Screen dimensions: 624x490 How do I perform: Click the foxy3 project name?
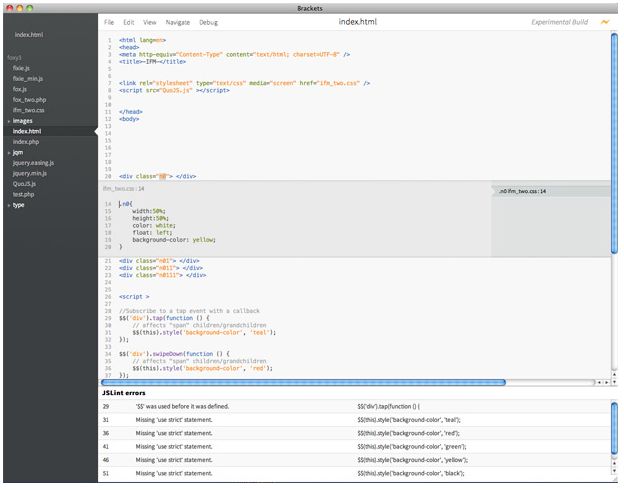point(14,58)
